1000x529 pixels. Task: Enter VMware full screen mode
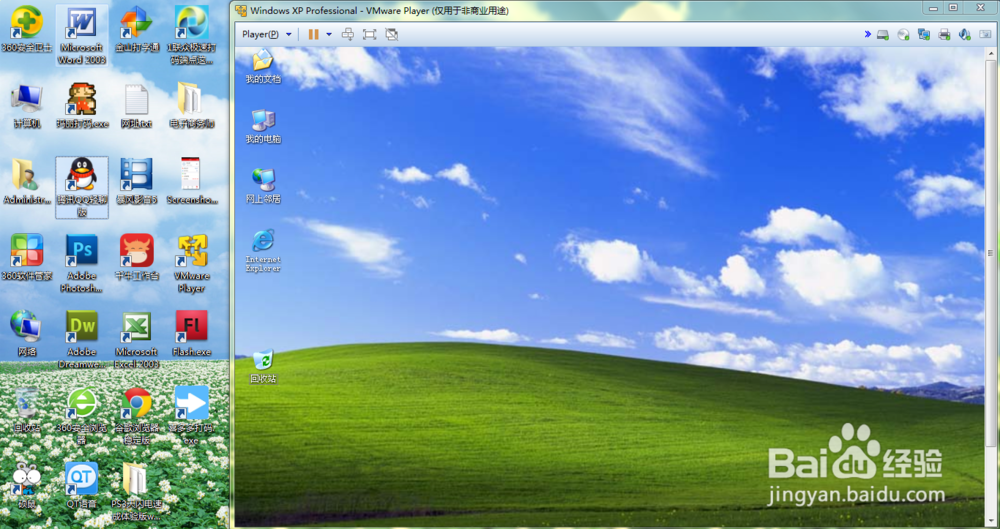(369, 34)
